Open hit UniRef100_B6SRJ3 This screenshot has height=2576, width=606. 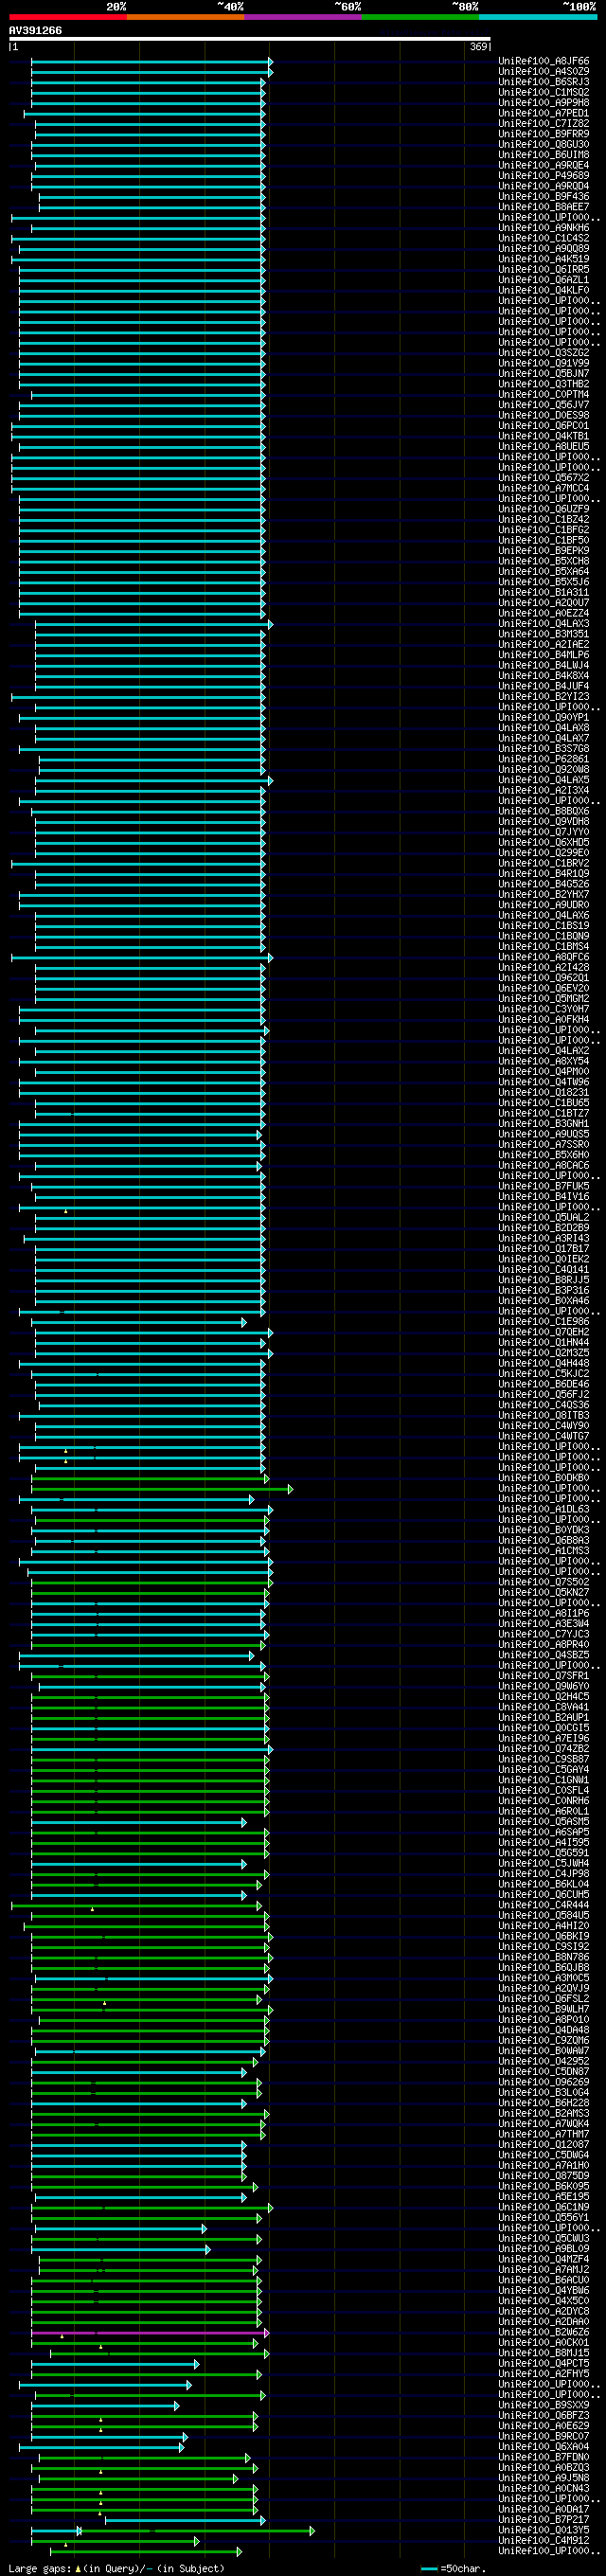[544, 82]
